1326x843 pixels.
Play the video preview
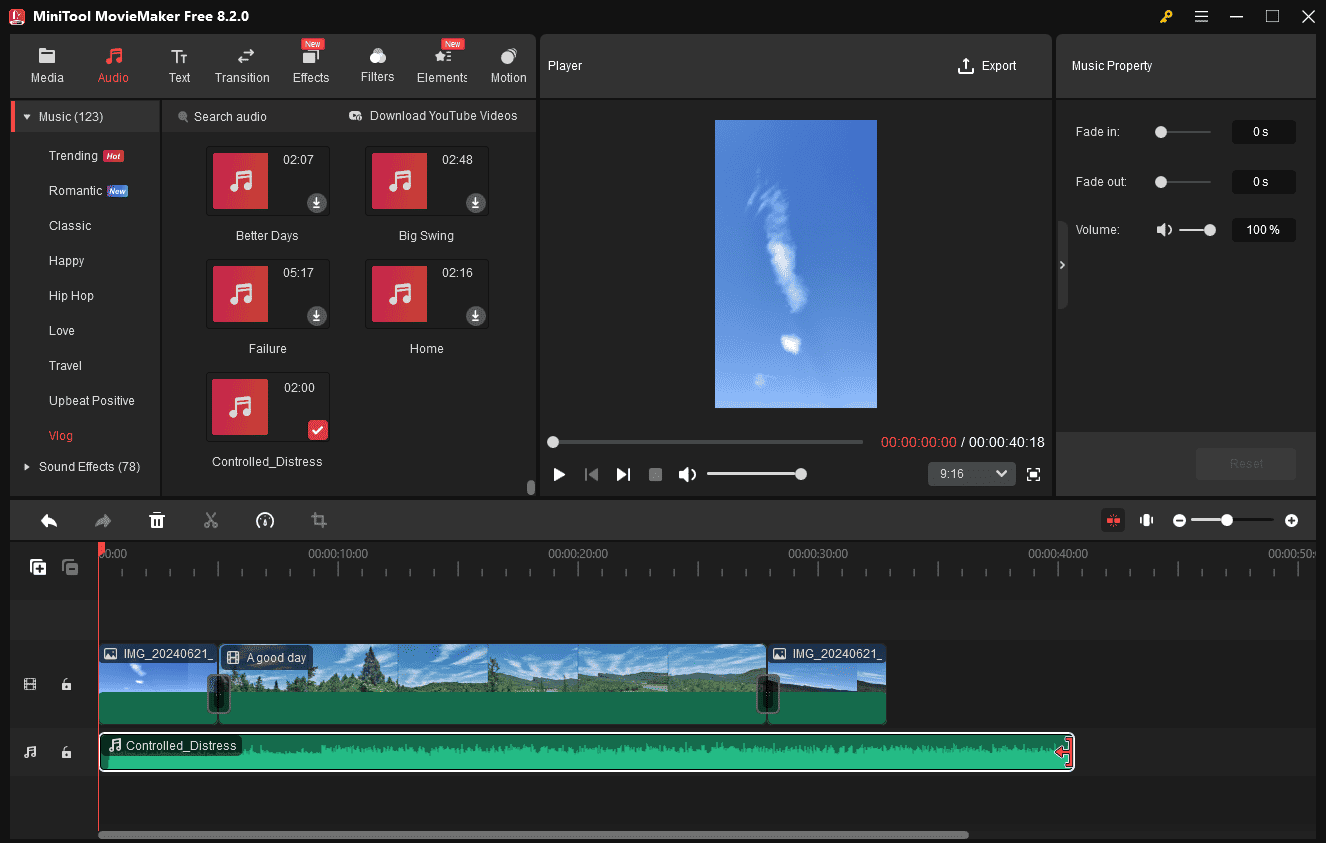tap(559, 474)
